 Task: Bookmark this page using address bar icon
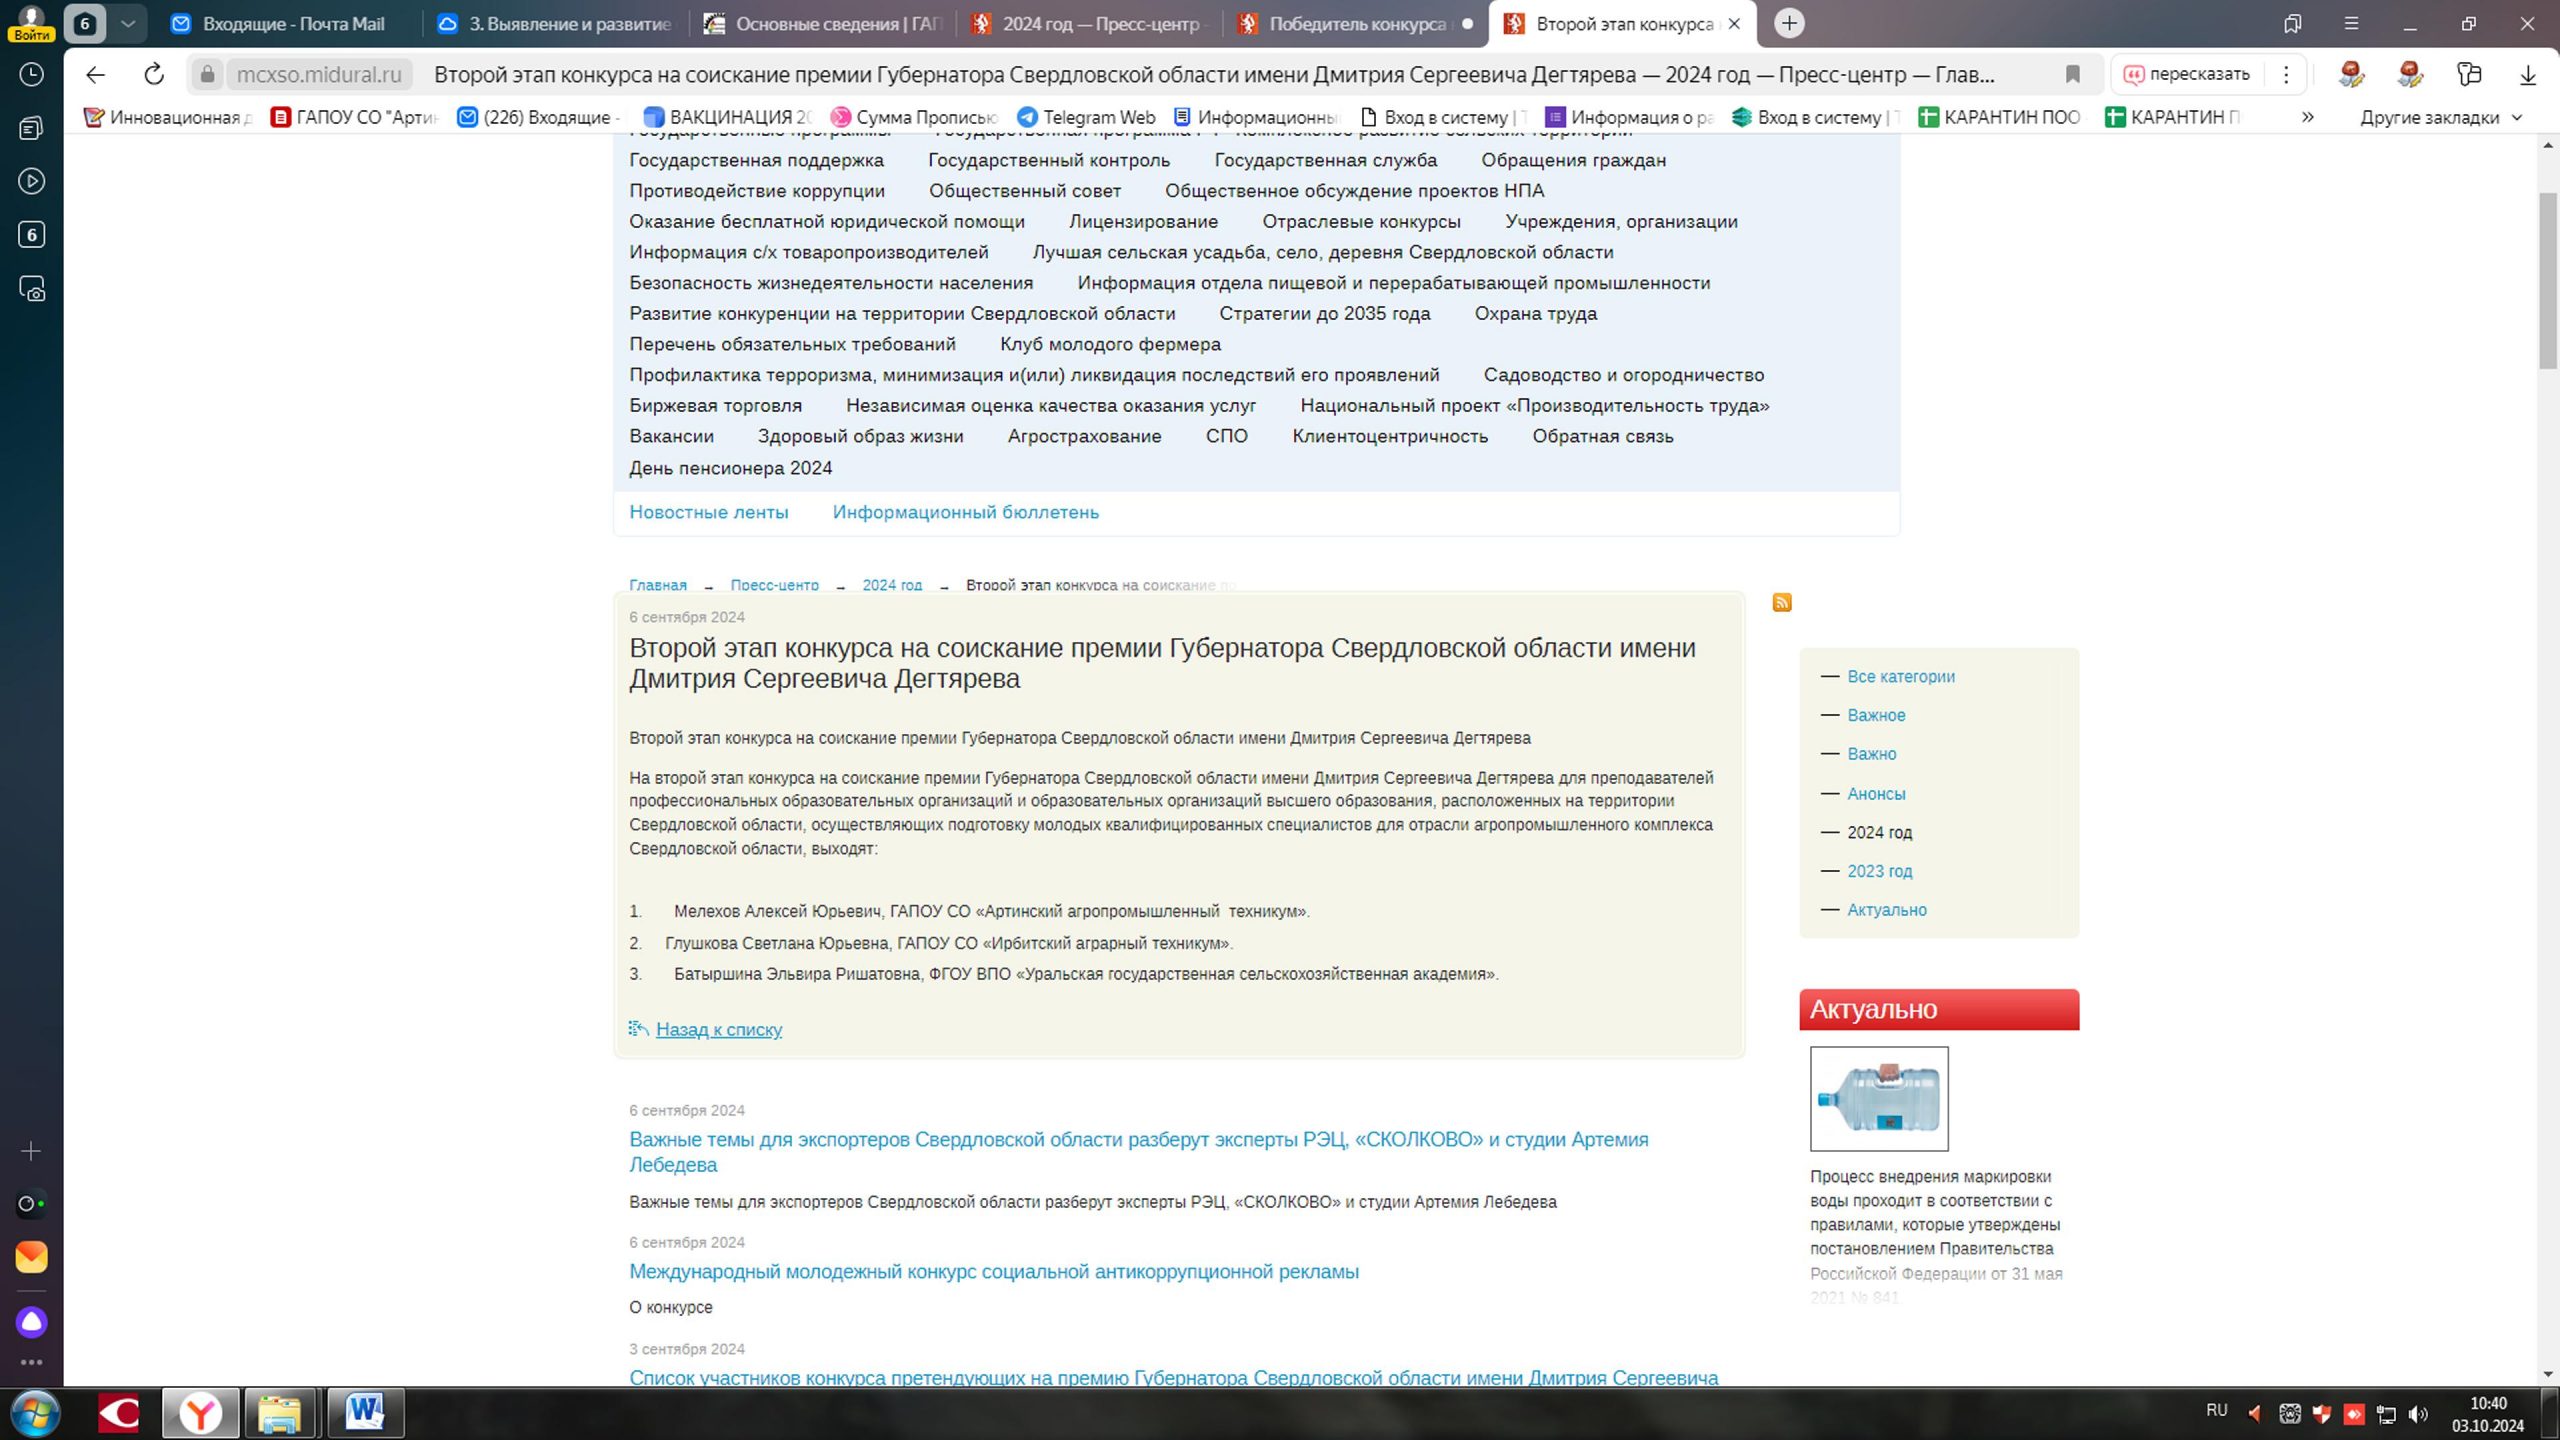[2073, 75]
